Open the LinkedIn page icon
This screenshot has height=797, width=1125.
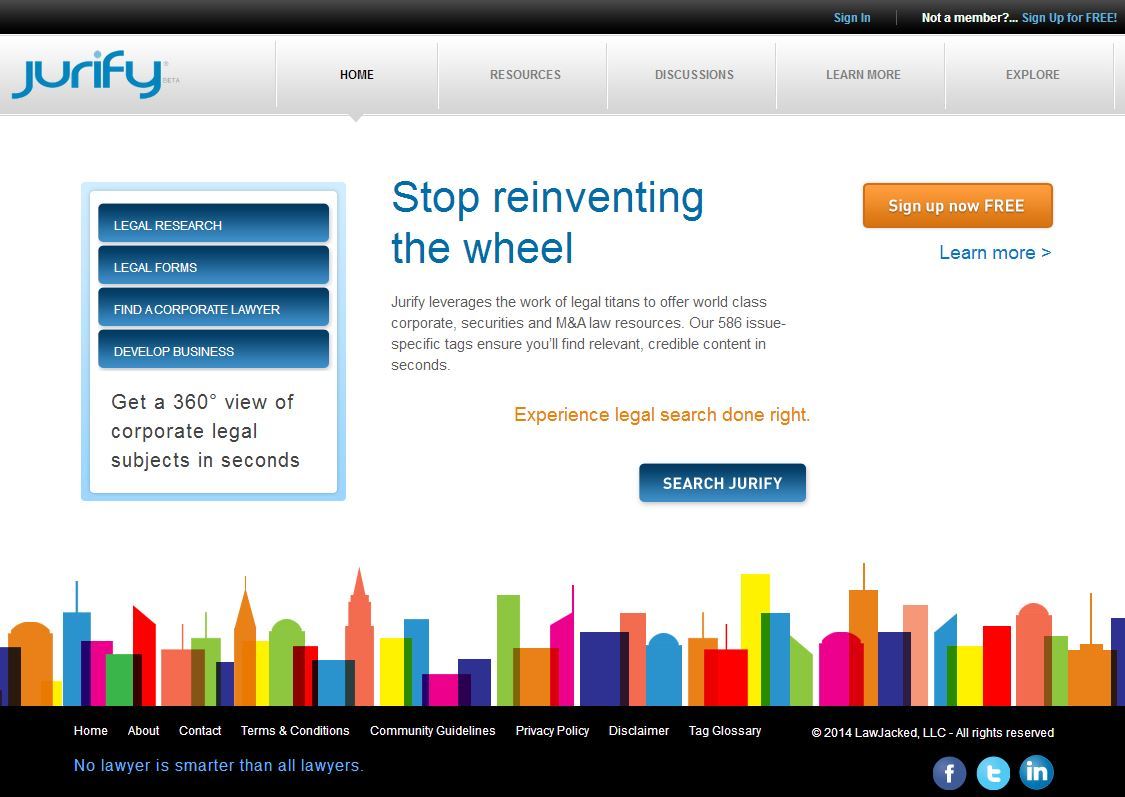pyautogui.click(x=1037, y=773)
